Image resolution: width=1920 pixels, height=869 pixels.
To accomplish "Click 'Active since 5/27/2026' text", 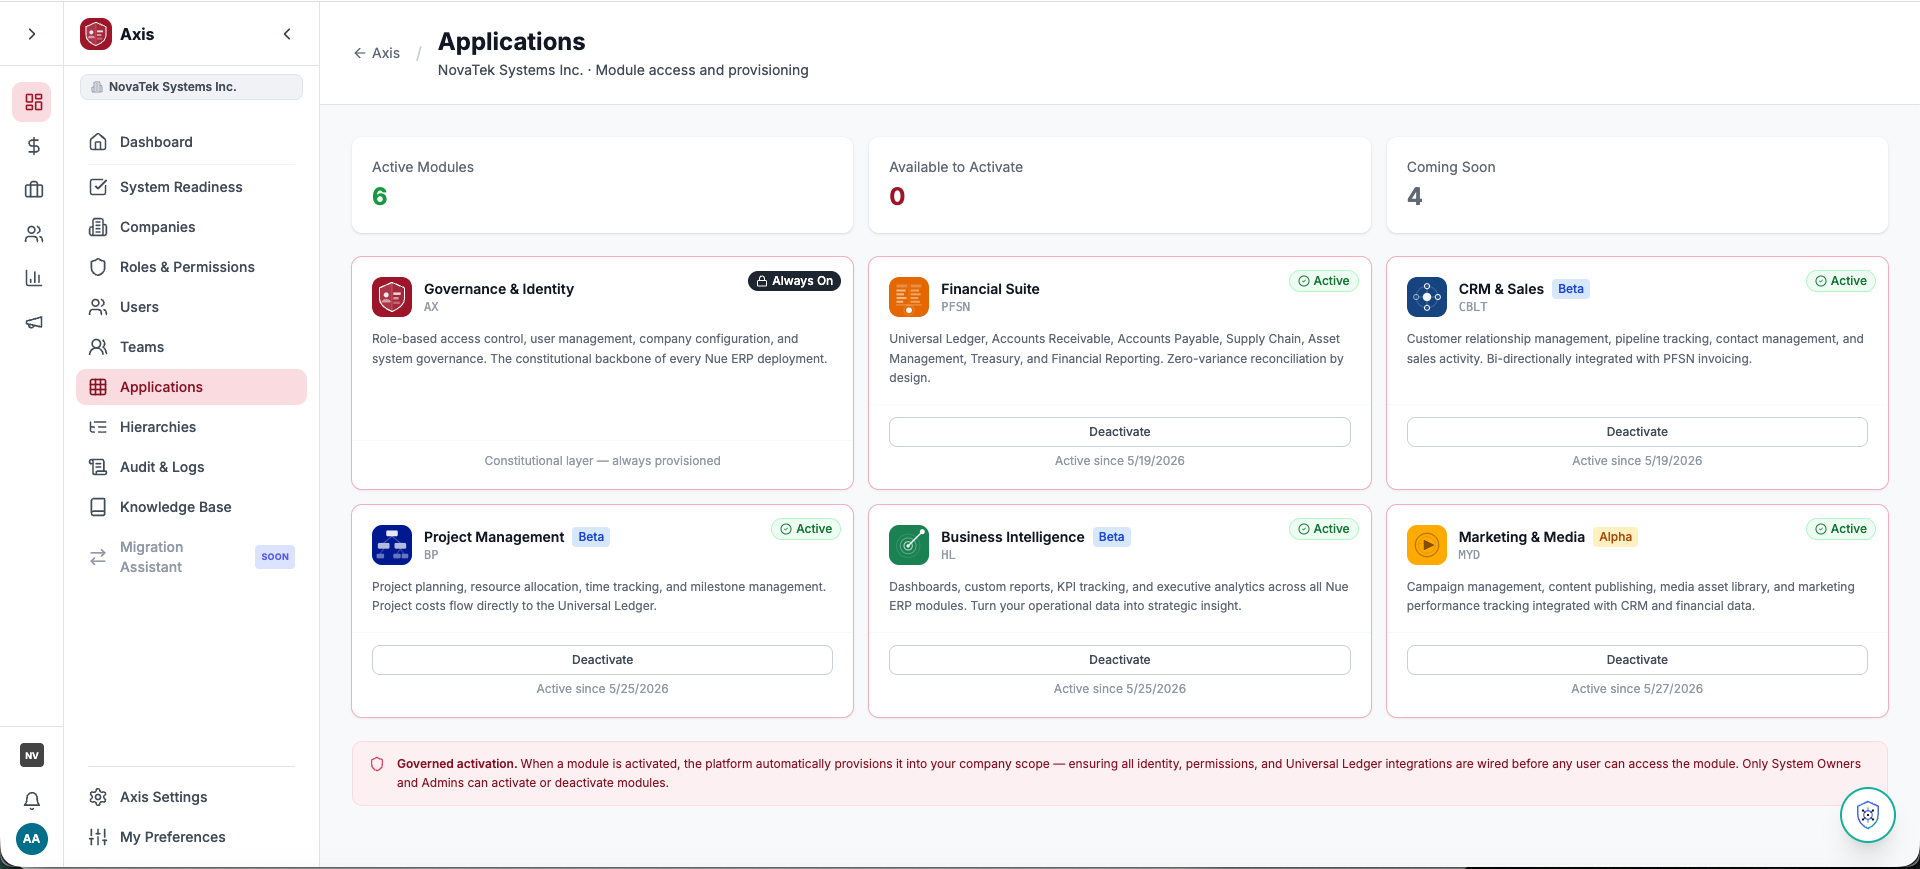I will (1637, 689).
